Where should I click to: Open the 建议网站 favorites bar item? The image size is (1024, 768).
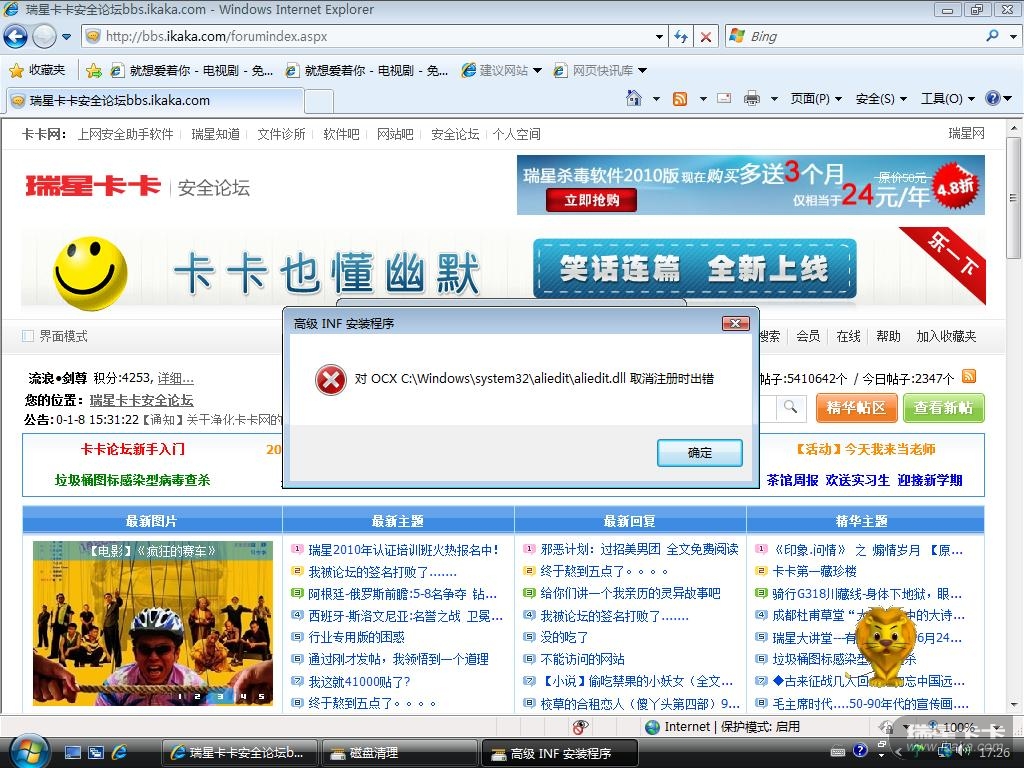tap(501, 70)
